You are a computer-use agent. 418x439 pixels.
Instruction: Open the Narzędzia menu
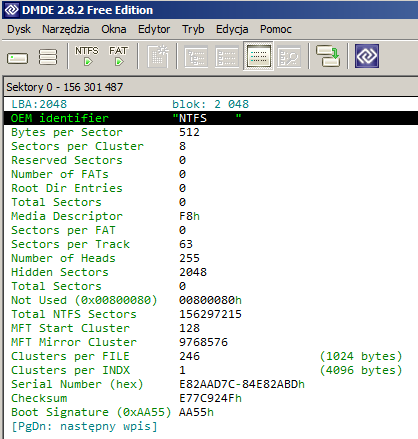pyautogui.click(x=66, y=29)
